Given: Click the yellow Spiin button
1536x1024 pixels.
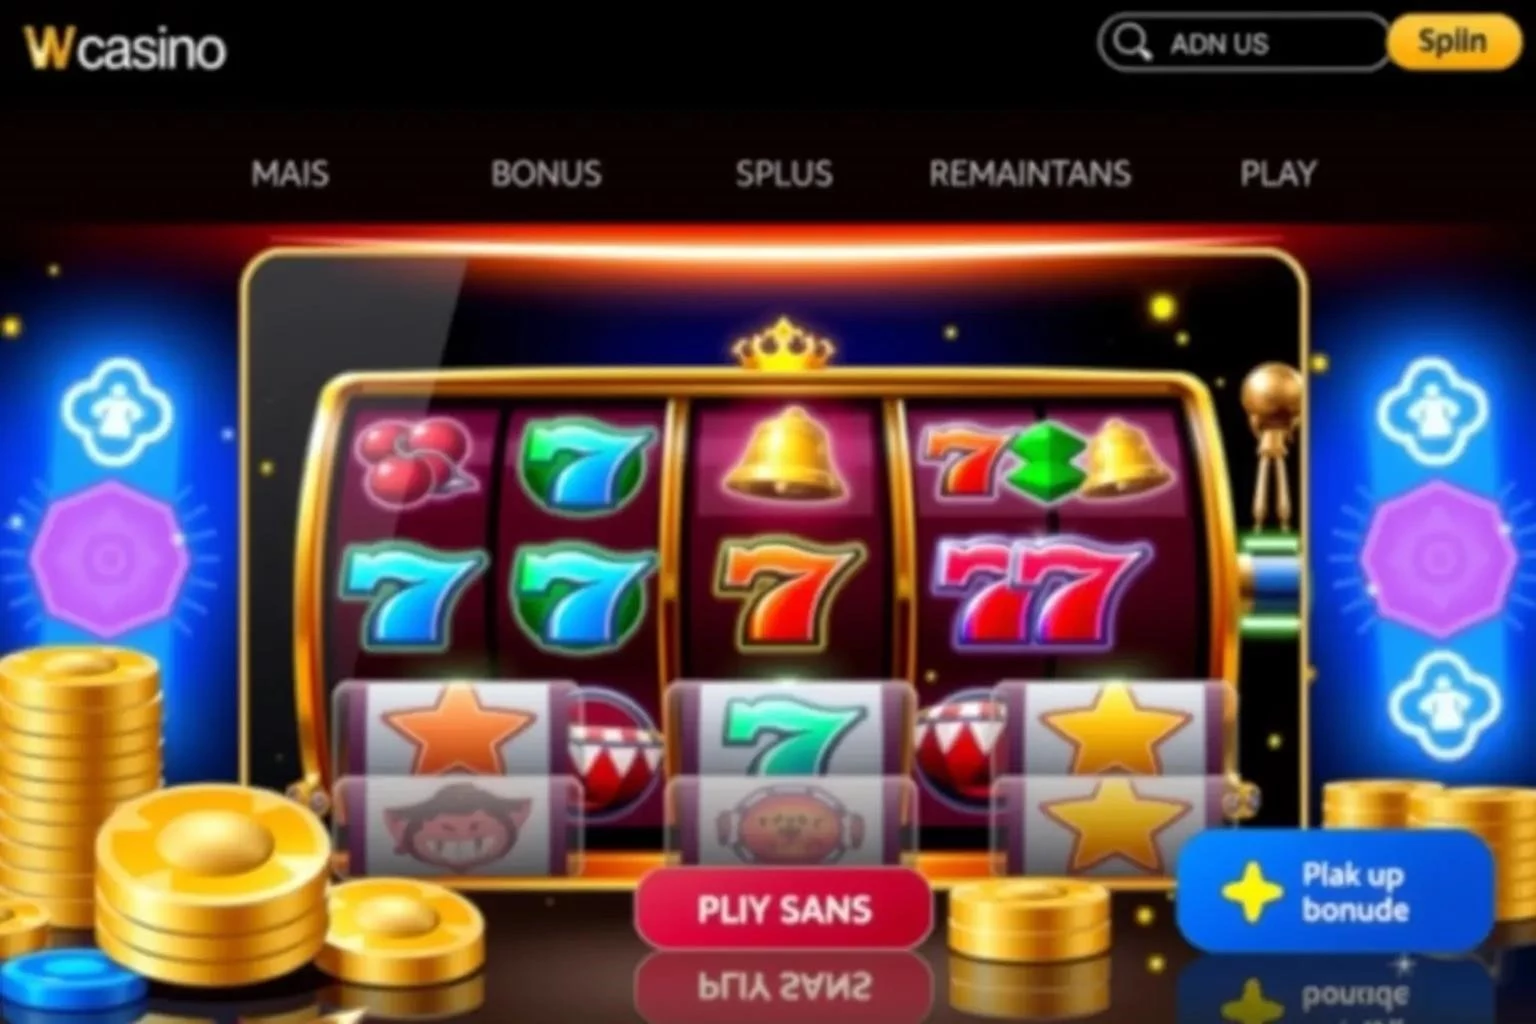Looking at the screenshot, I should pyautogui.click(x=1454, y=43).
